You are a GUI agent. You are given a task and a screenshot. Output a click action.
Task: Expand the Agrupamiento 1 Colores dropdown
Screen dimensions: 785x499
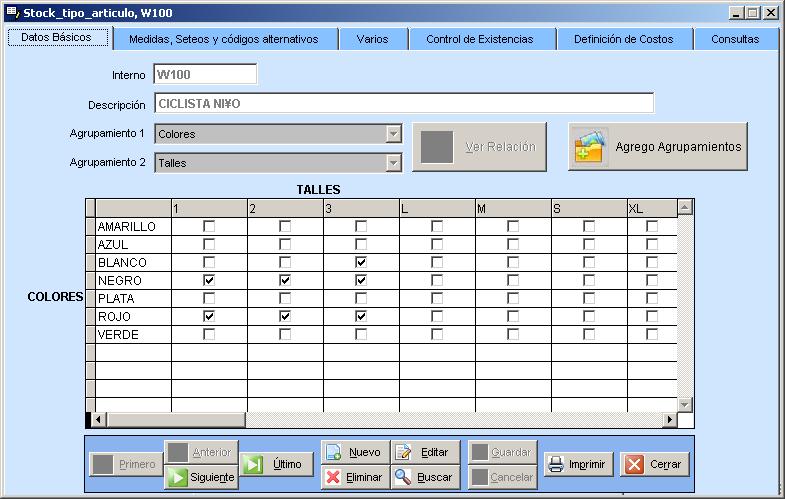[393, 134]
